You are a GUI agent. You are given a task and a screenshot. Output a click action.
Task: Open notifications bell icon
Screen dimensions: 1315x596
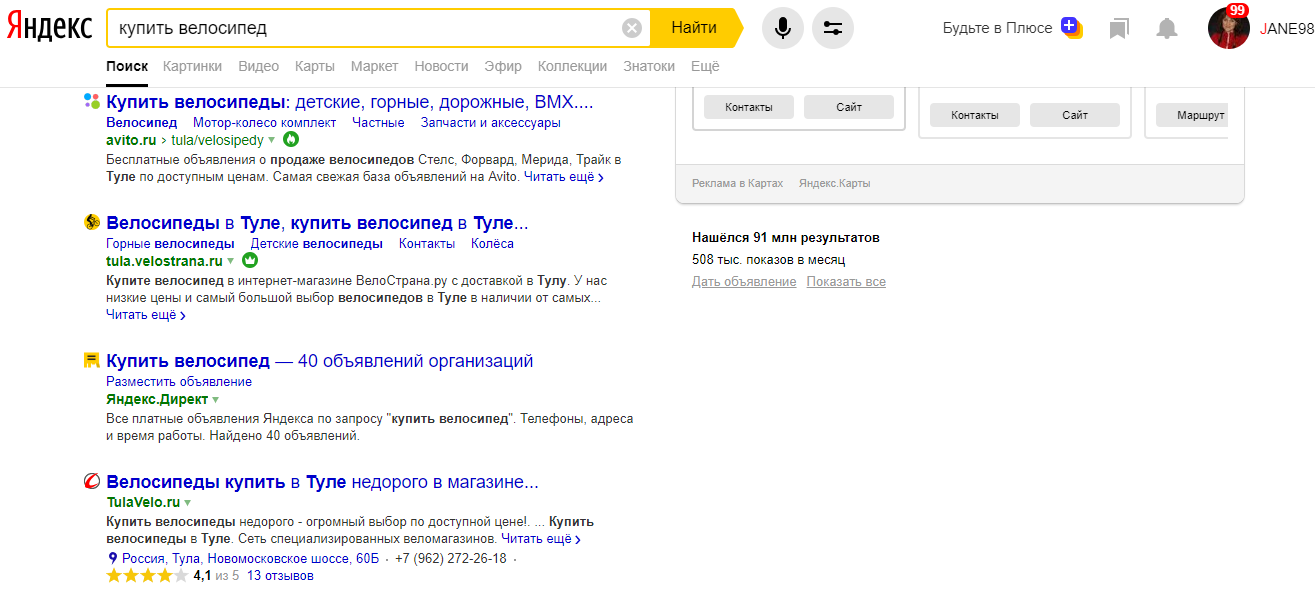tap(1167, 28)
